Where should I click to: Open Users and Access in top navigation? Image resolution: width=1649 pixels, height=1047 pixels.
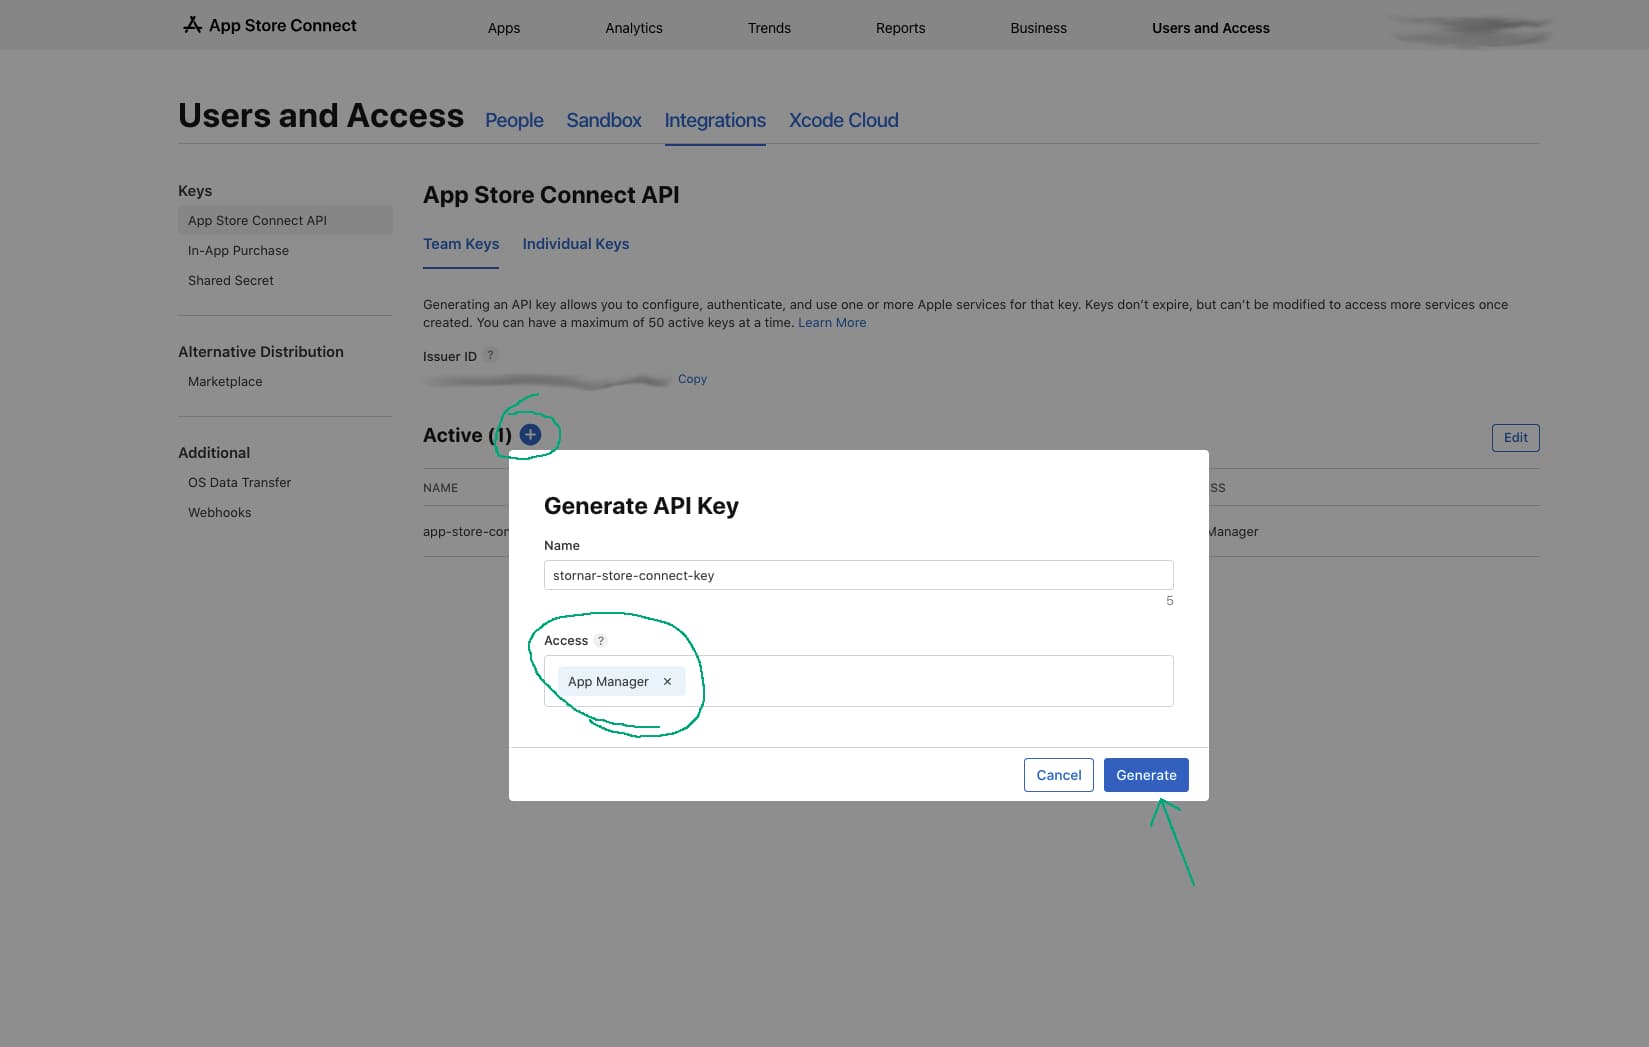point(1210,28)
